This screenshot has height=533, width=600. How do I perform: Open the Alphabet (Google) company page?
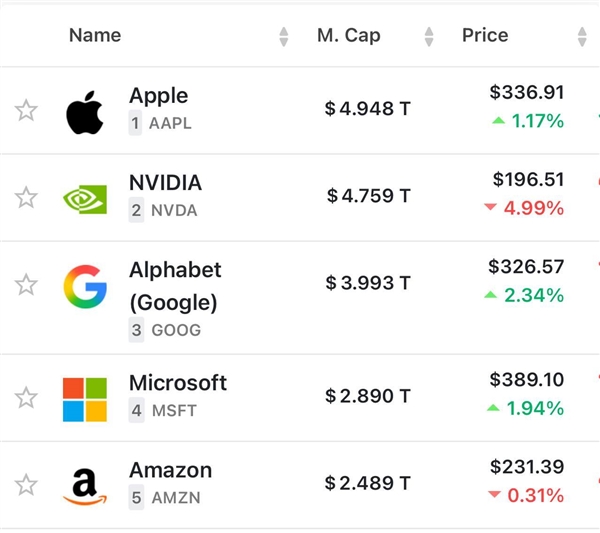click(x=175, y=286)
